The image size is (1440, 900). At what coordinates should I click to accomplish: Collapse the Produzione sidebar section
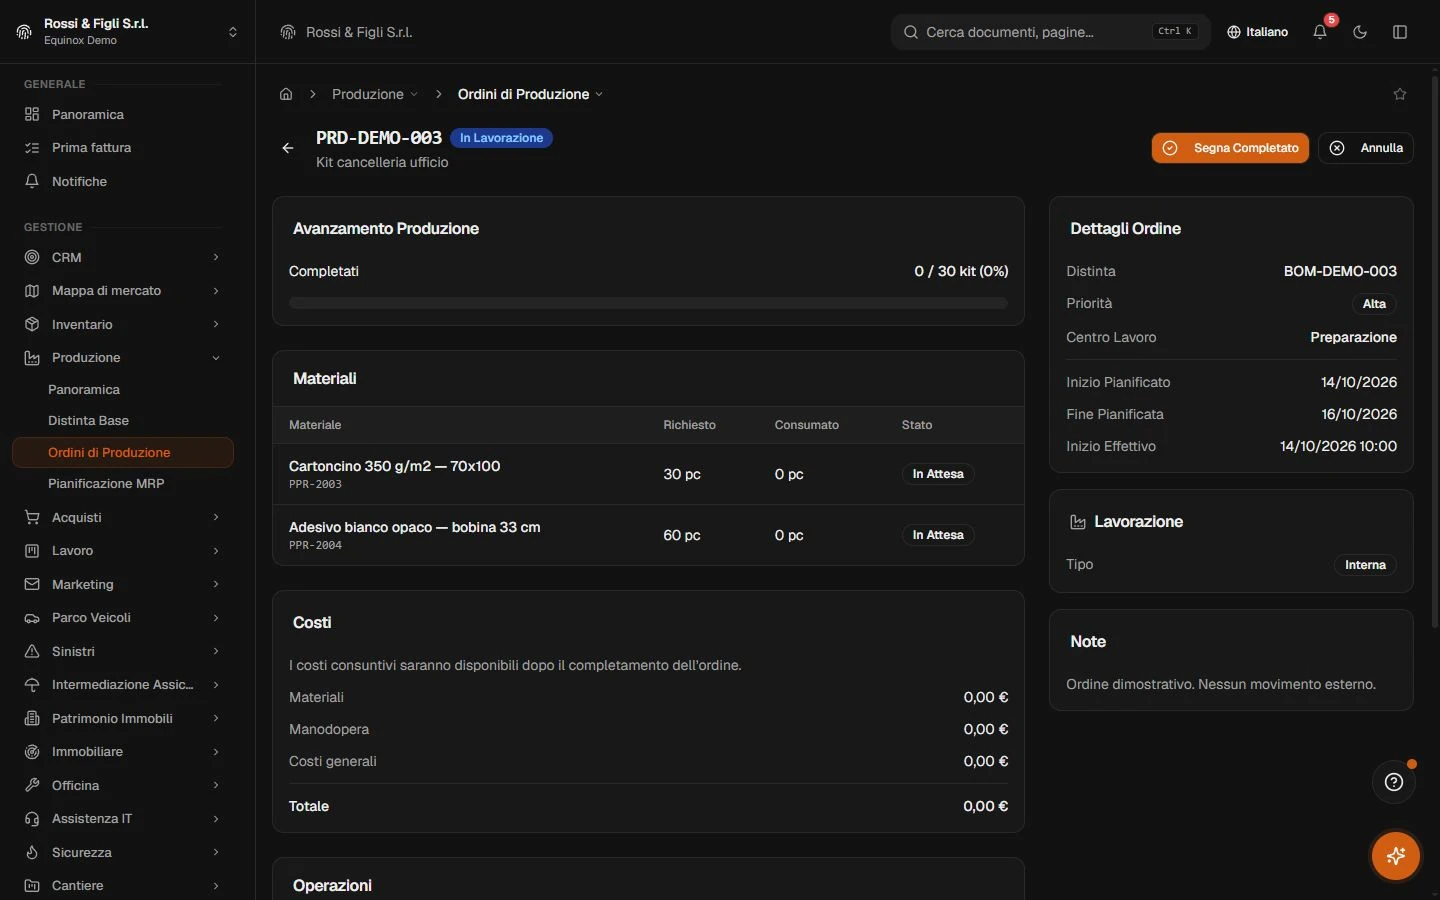pos(122,358)
